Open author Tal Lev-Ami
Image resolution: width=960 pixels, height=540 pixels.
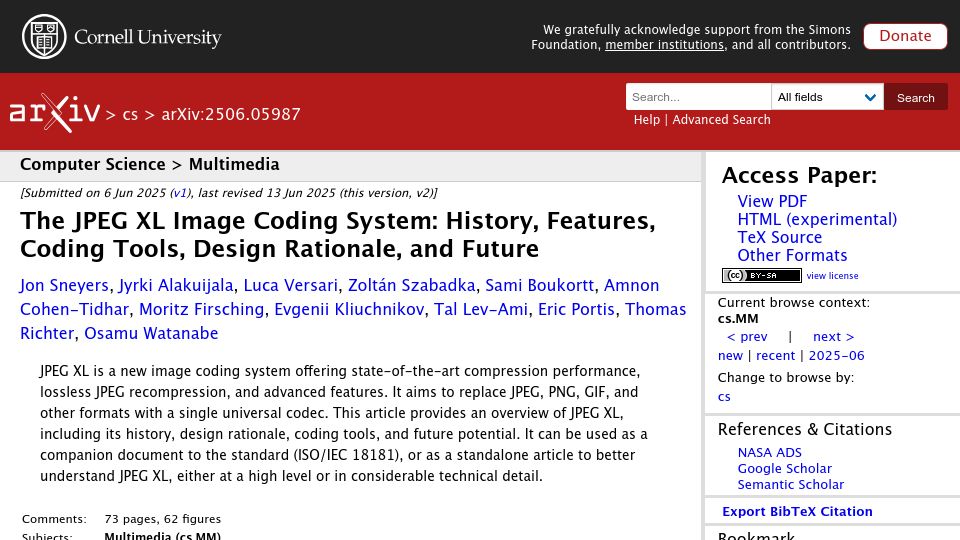pyautogui.click(x=481, y=309)
